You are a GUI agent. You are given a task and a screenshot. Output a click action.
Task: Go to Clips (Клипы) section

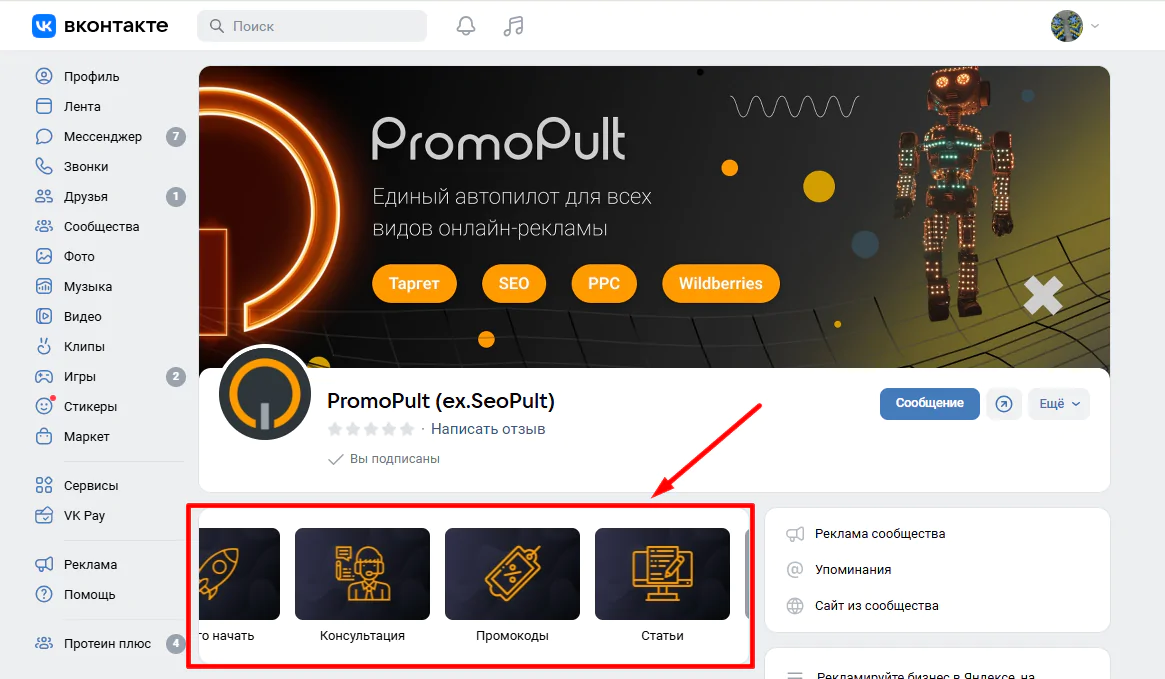coord(84,347)
